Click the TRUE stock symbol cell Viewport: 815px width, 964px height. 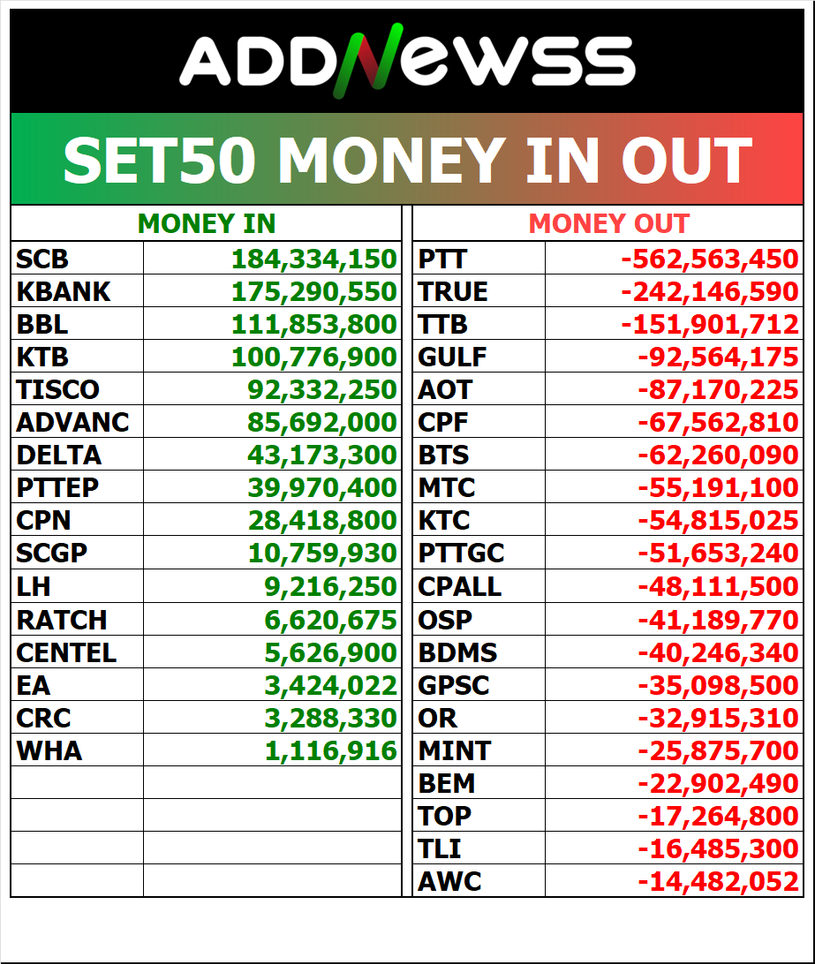click(453, 292)
